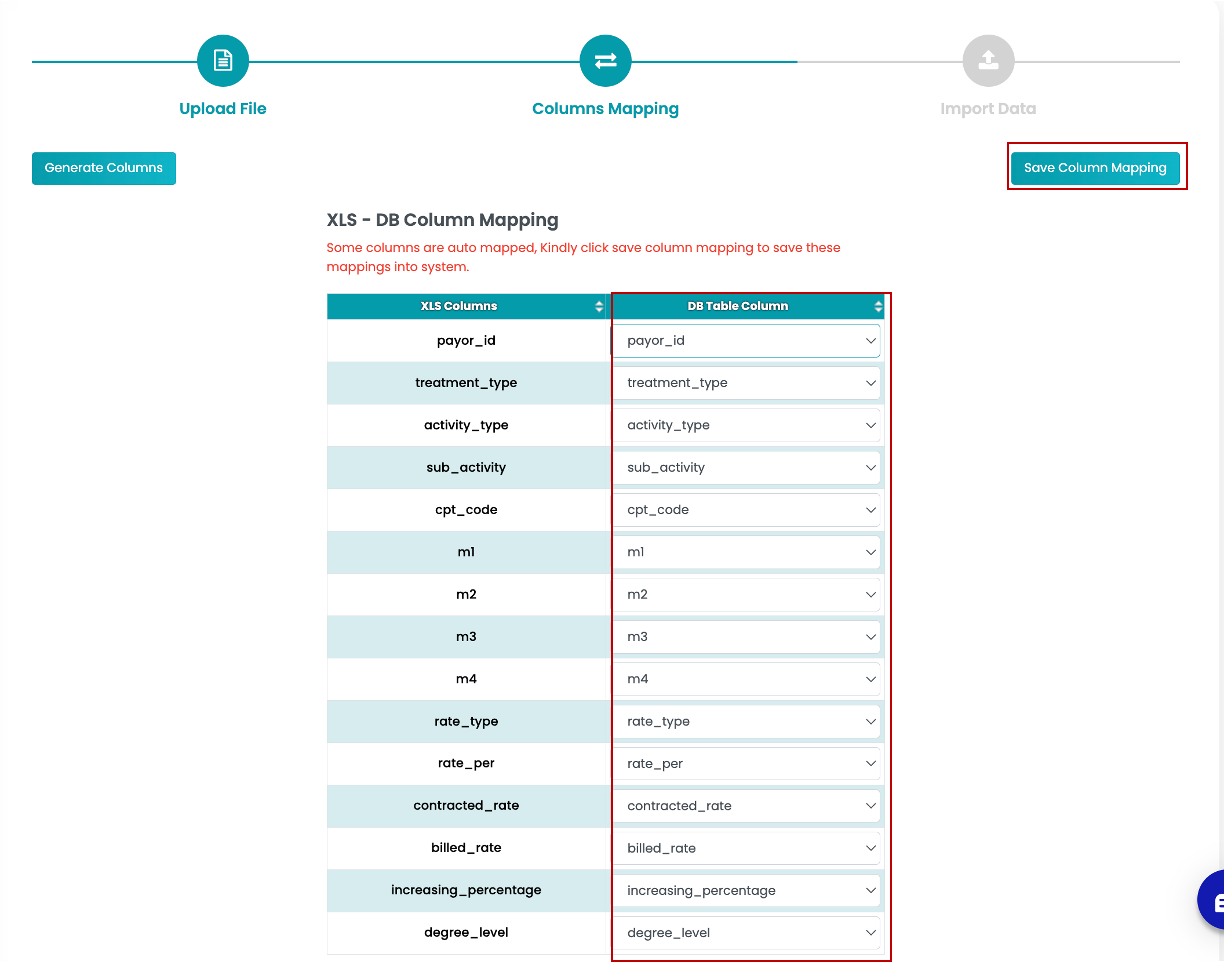This screenshot has height=964, width=1224.
Task: Click the m4 XLS column cell
Action: click(x=467, y=679)
